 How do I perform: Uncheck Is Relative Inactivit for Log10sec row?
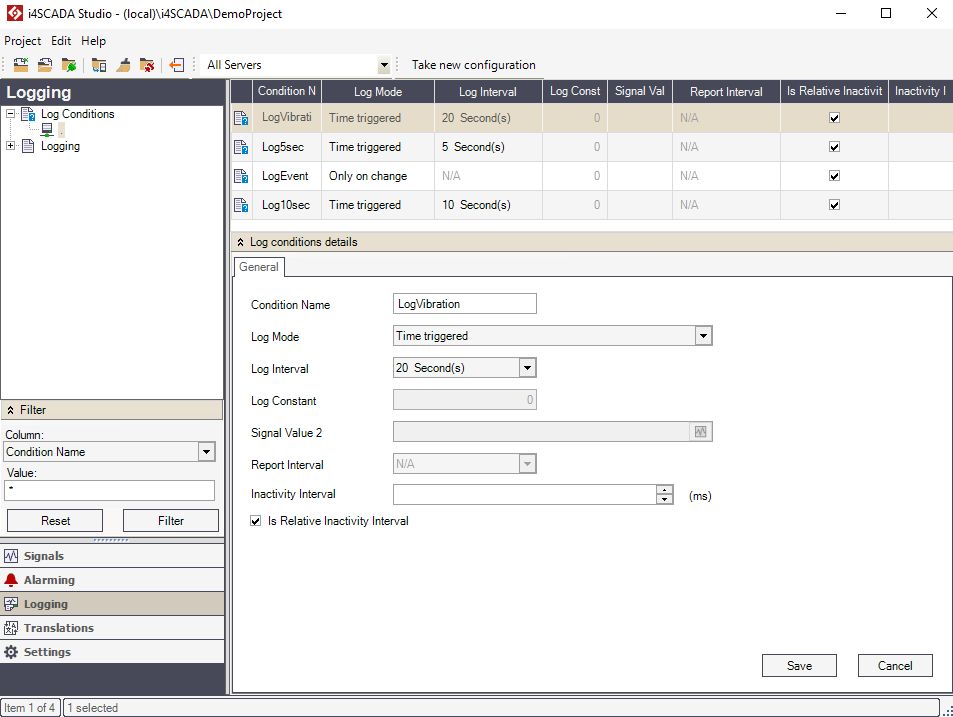tap(834, 204)
